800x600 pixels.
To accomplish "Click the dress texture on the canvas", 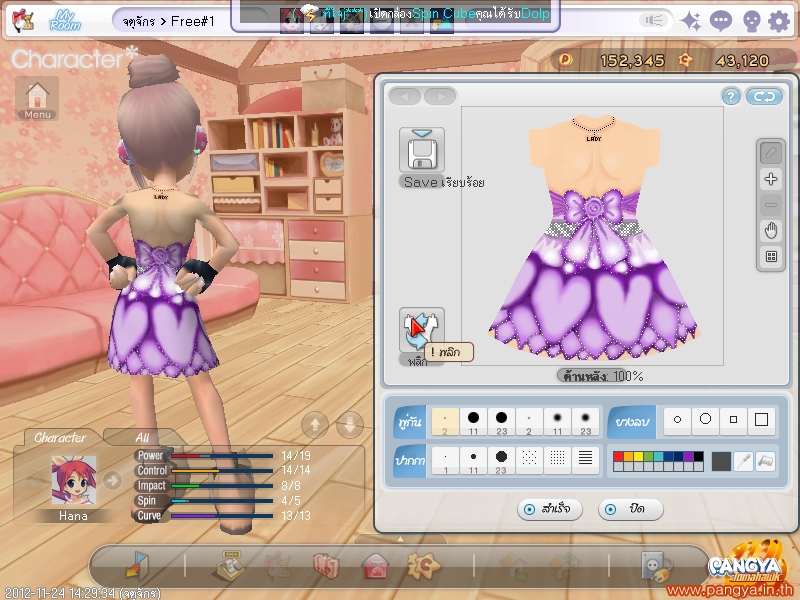I will pyautogui.click(x=592, y=236).
